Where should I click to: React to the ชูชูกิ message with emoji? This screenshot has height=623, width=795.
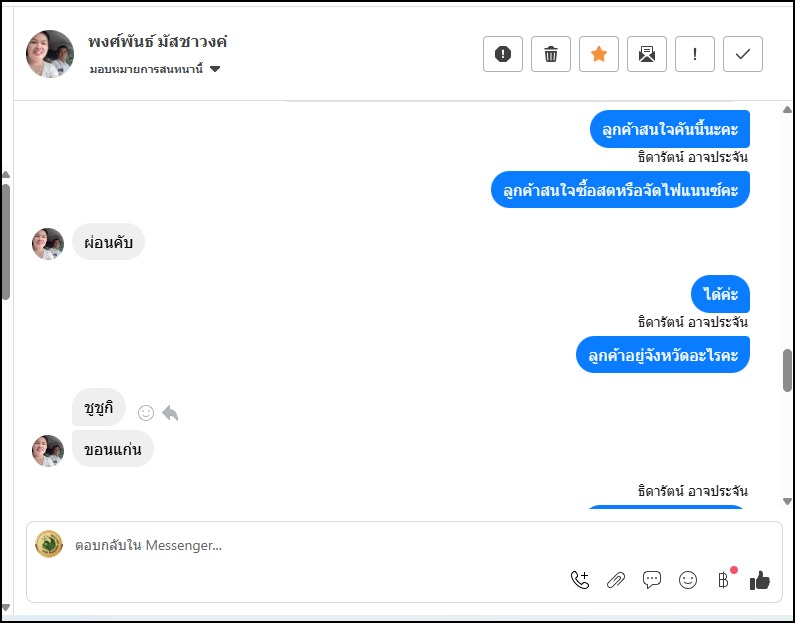[146, 413]
